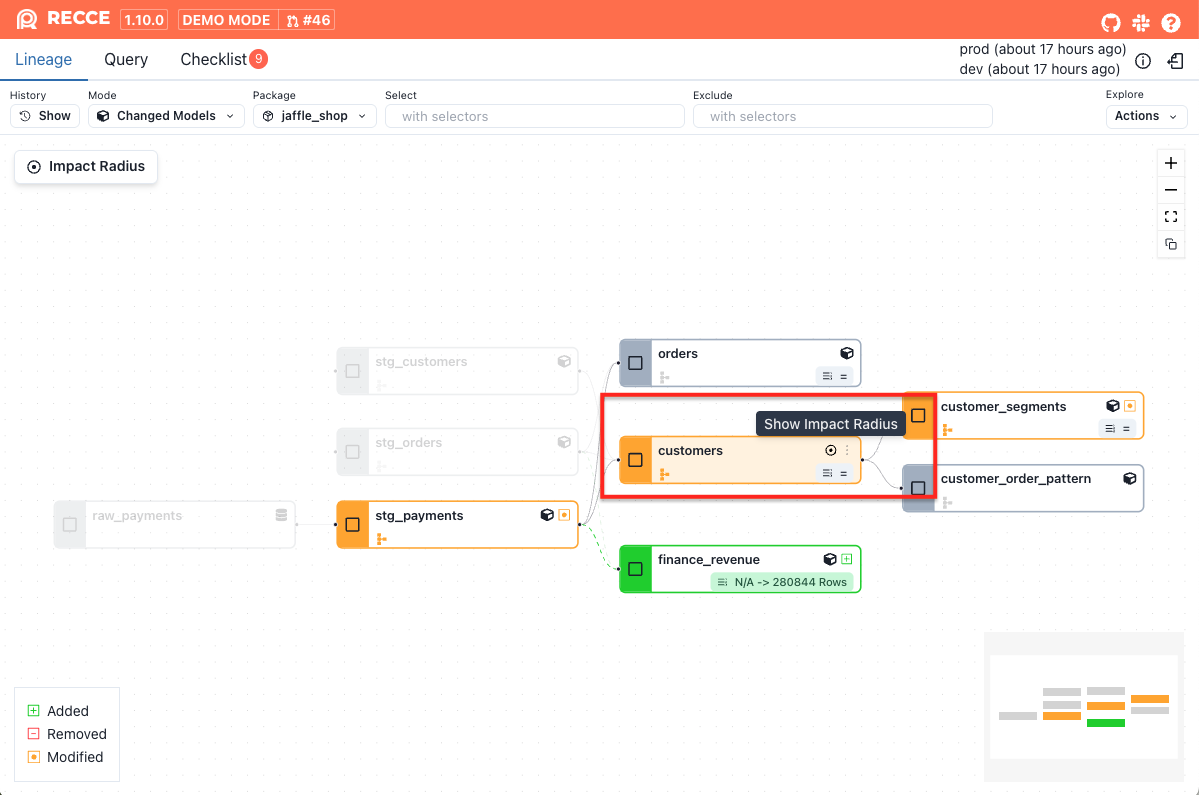
Task: Open the Slack community icon
Action: click(1141, 22)
